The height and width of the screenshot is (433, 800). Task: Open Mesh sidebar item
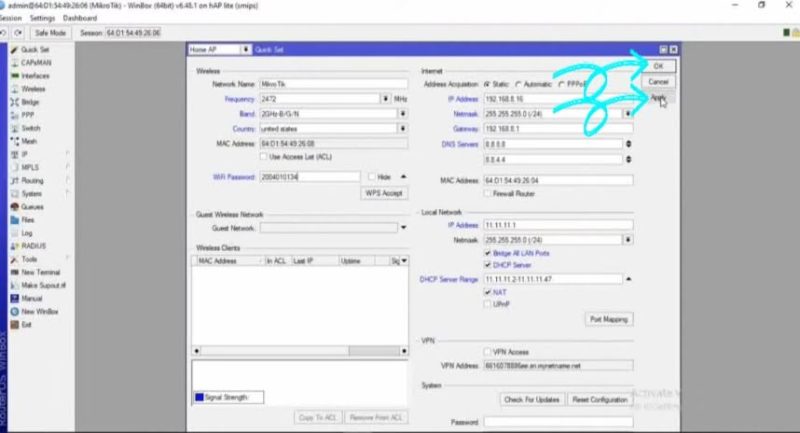(x=24, y=141)
